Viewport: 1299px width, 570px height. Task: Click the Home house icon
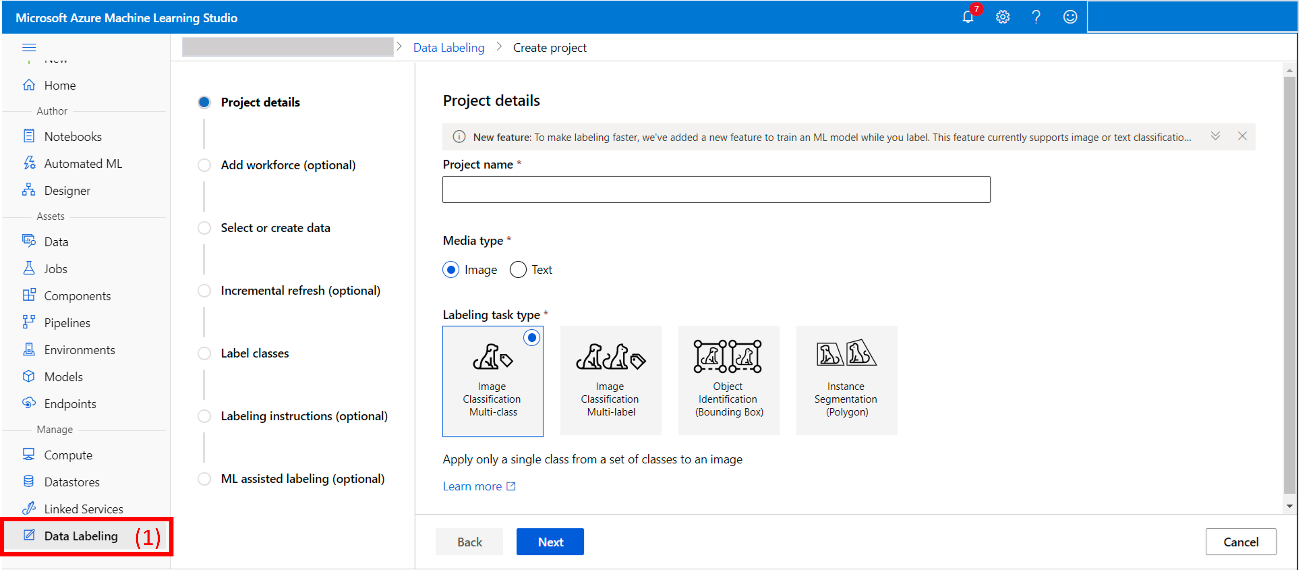tap(29, 85)
